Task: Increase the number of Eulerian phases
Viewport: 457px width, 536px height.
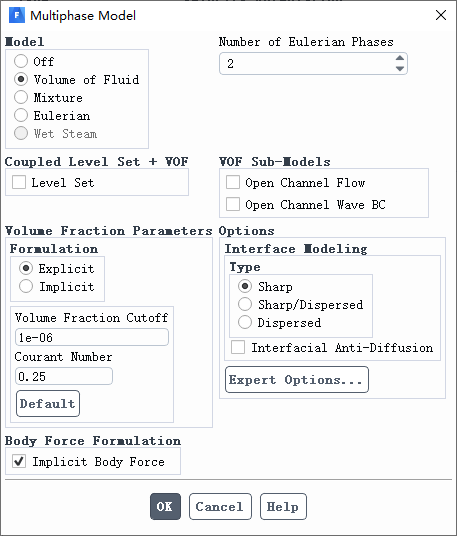Action: click(x=400, y=58)
